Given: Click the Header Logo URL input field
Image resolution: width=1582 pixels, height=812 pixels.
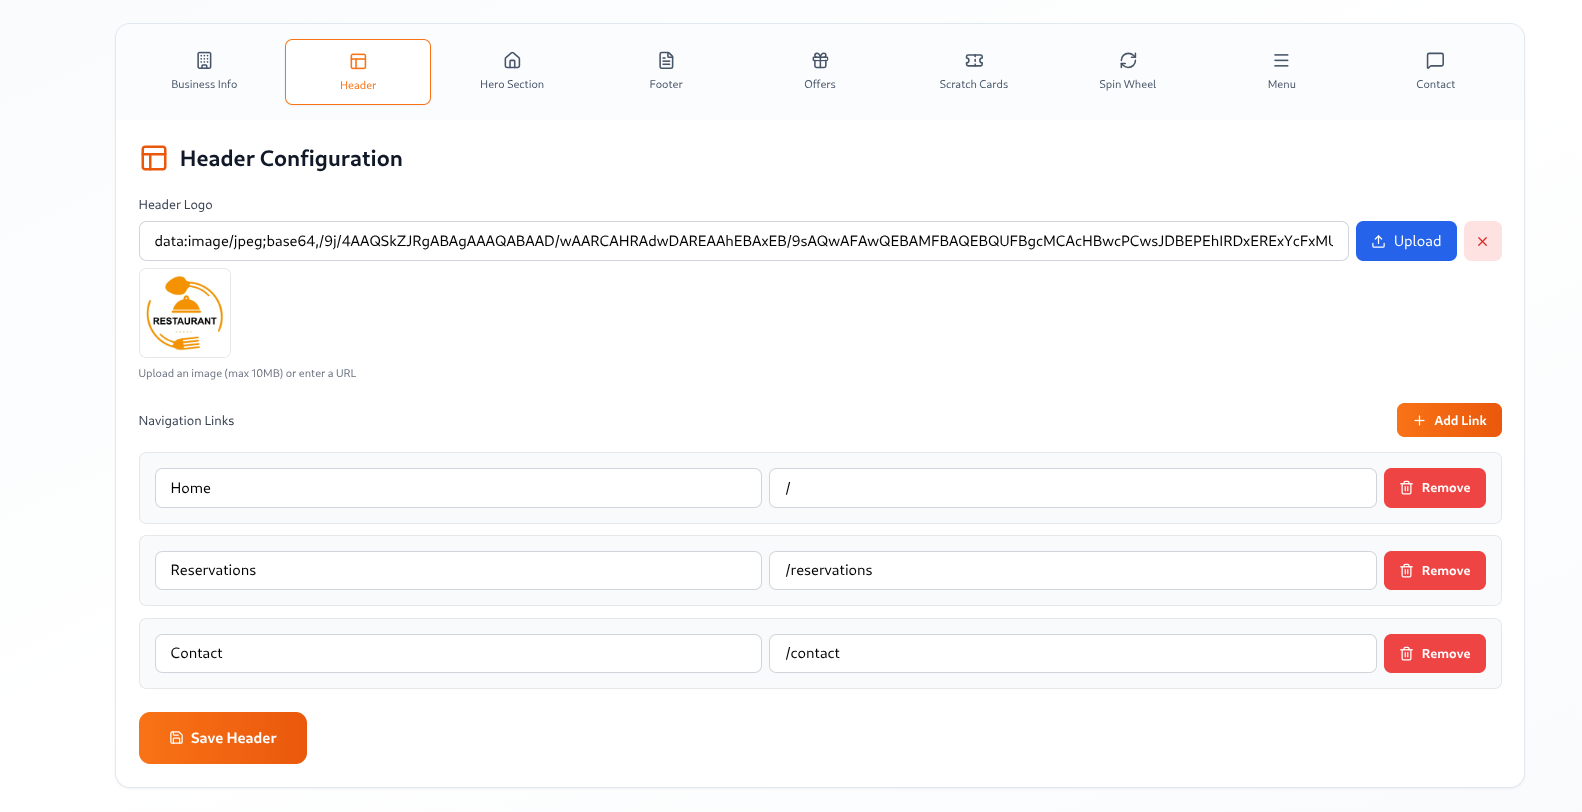Looking at the screenshot, I should [743, 241].
